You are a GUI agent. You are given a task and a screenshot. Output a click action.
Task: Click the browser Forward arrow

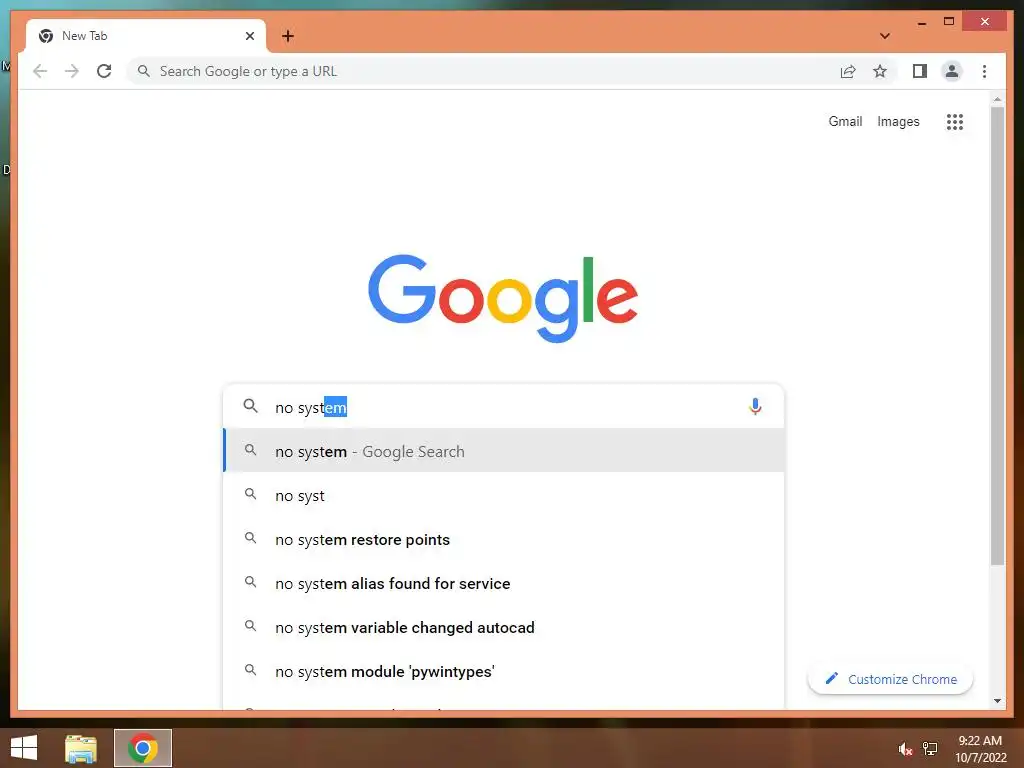(x=72, y=71)
